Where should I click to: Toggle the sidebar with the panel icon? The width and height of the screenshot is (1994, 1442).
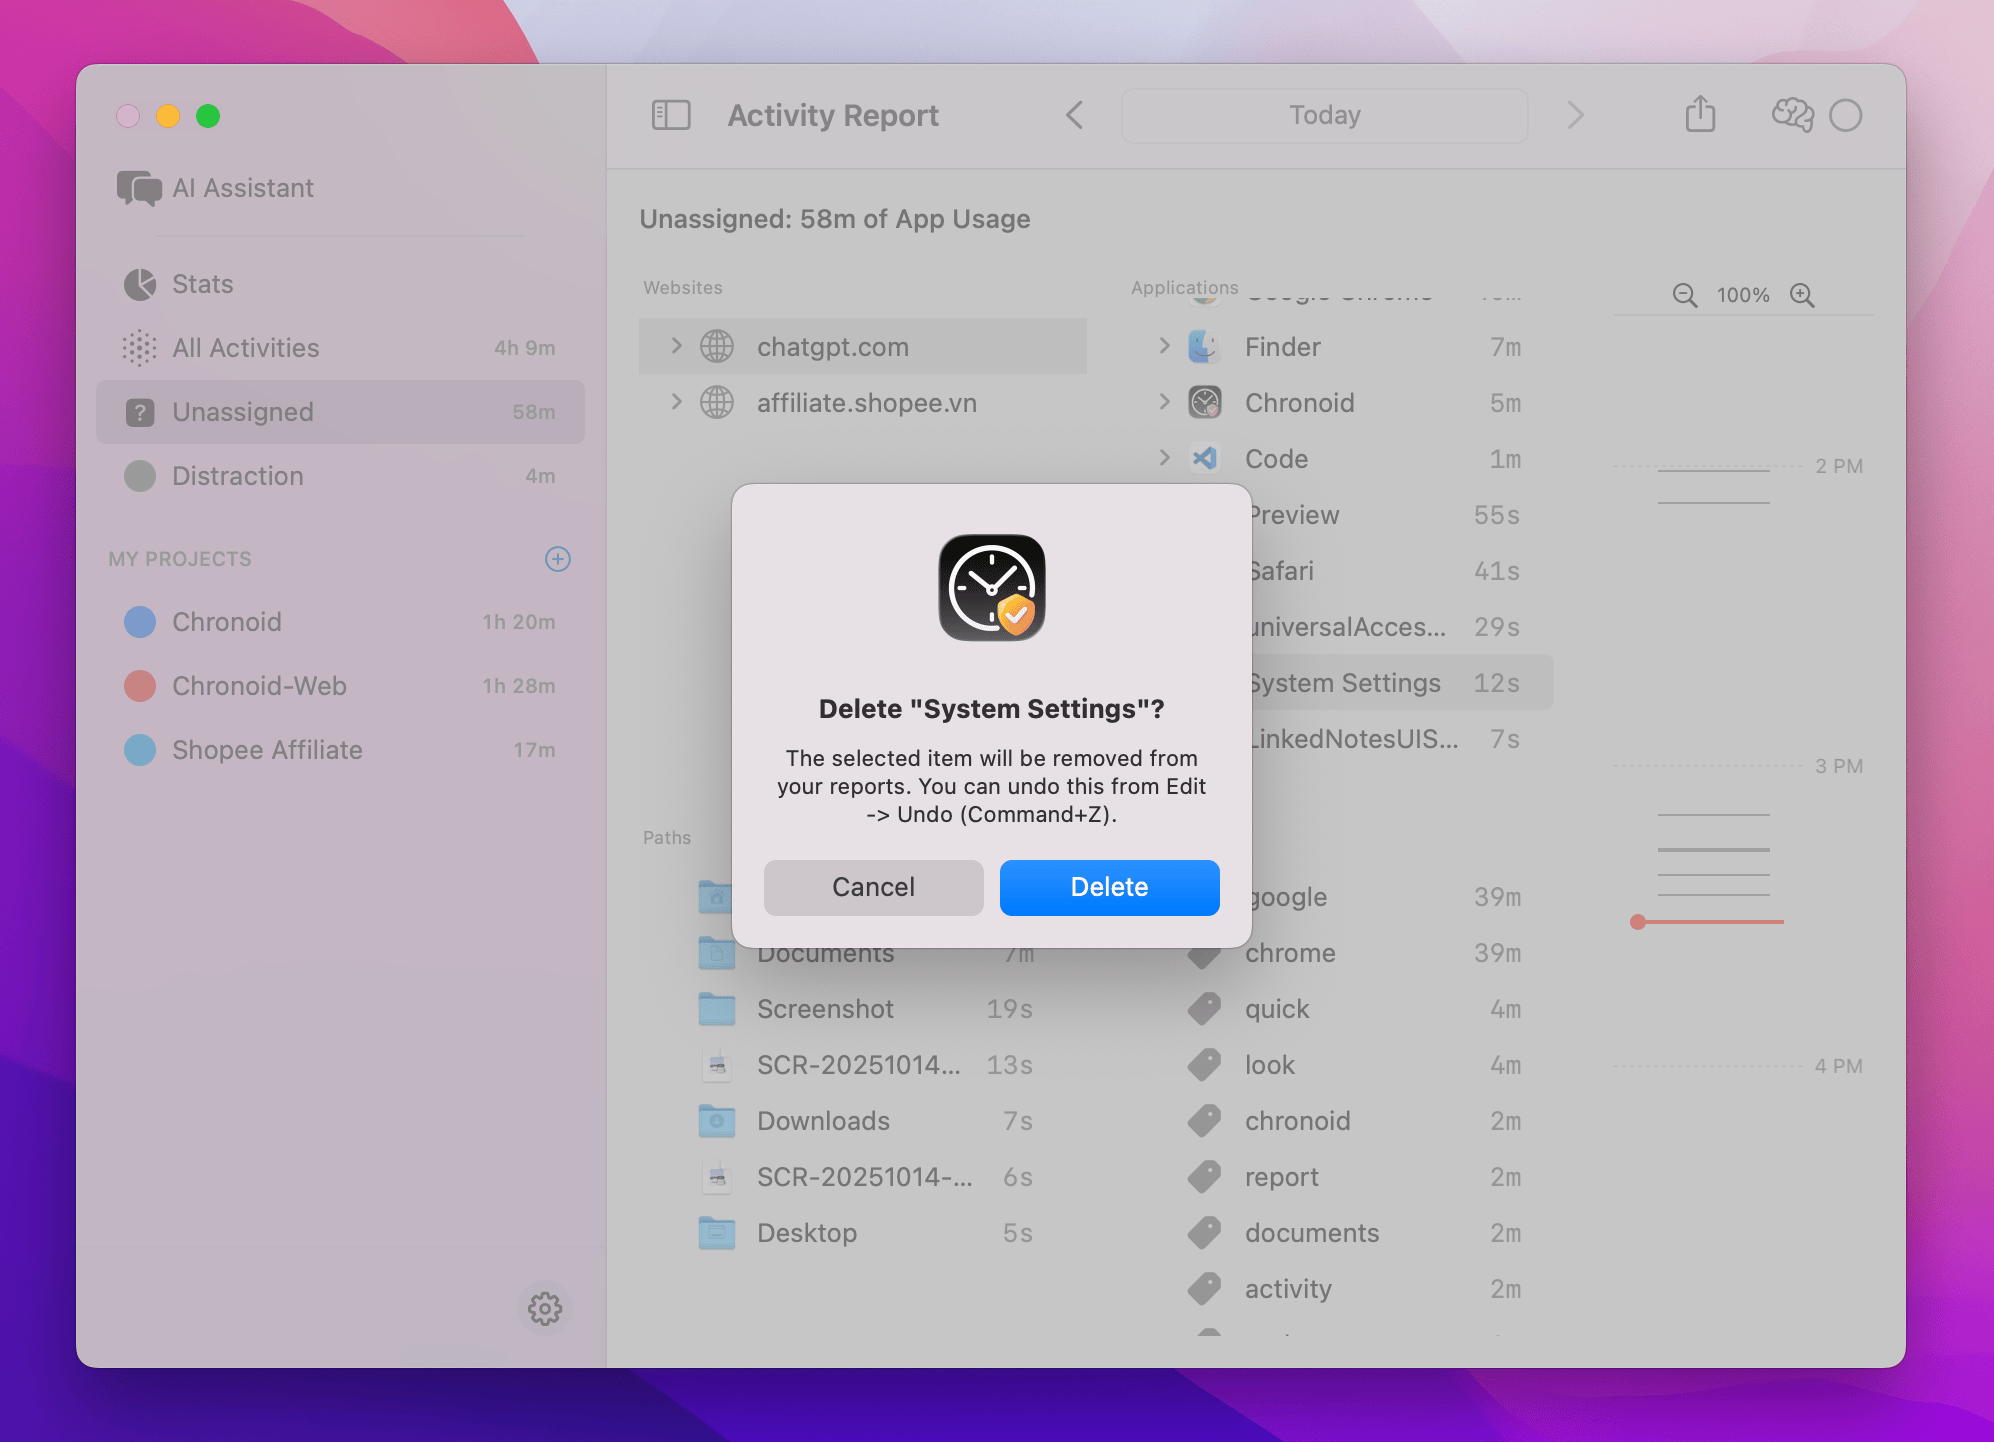670,115
